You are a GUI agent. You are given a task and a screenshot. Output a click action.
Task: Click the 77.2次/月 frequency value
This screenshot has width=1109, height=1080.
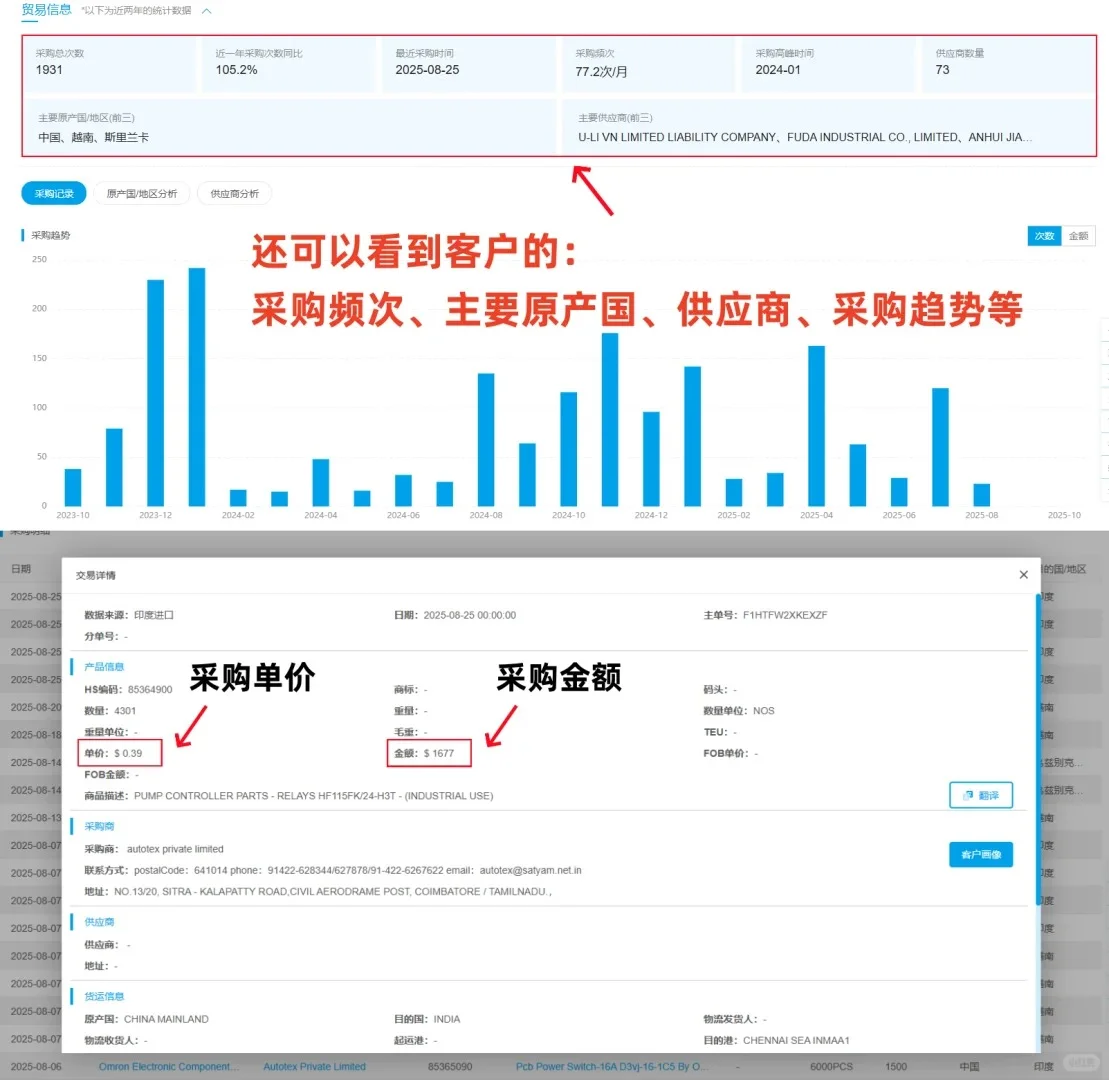[601, 71]
